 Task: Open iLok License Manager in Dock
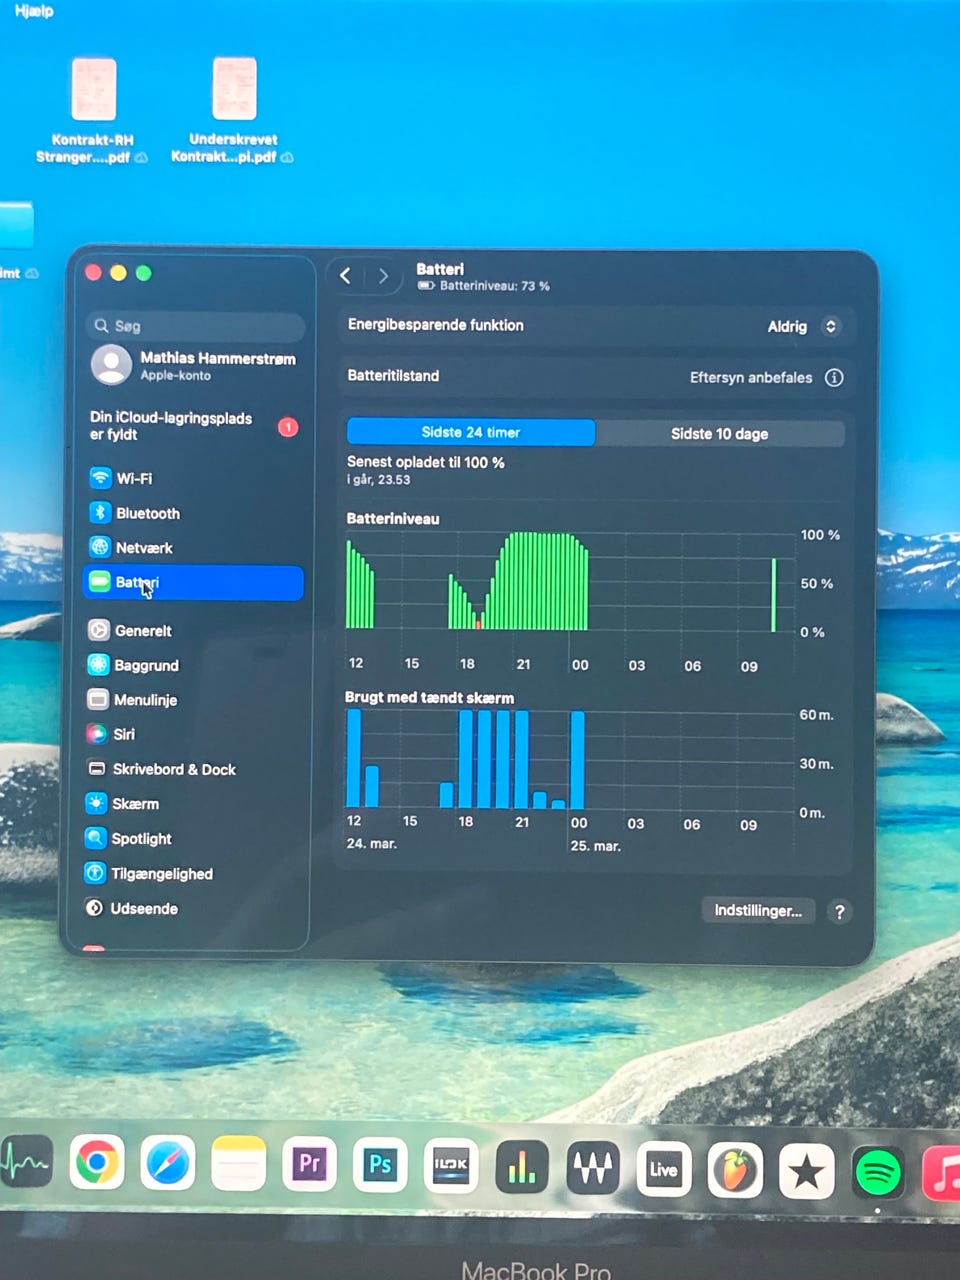452,1165
